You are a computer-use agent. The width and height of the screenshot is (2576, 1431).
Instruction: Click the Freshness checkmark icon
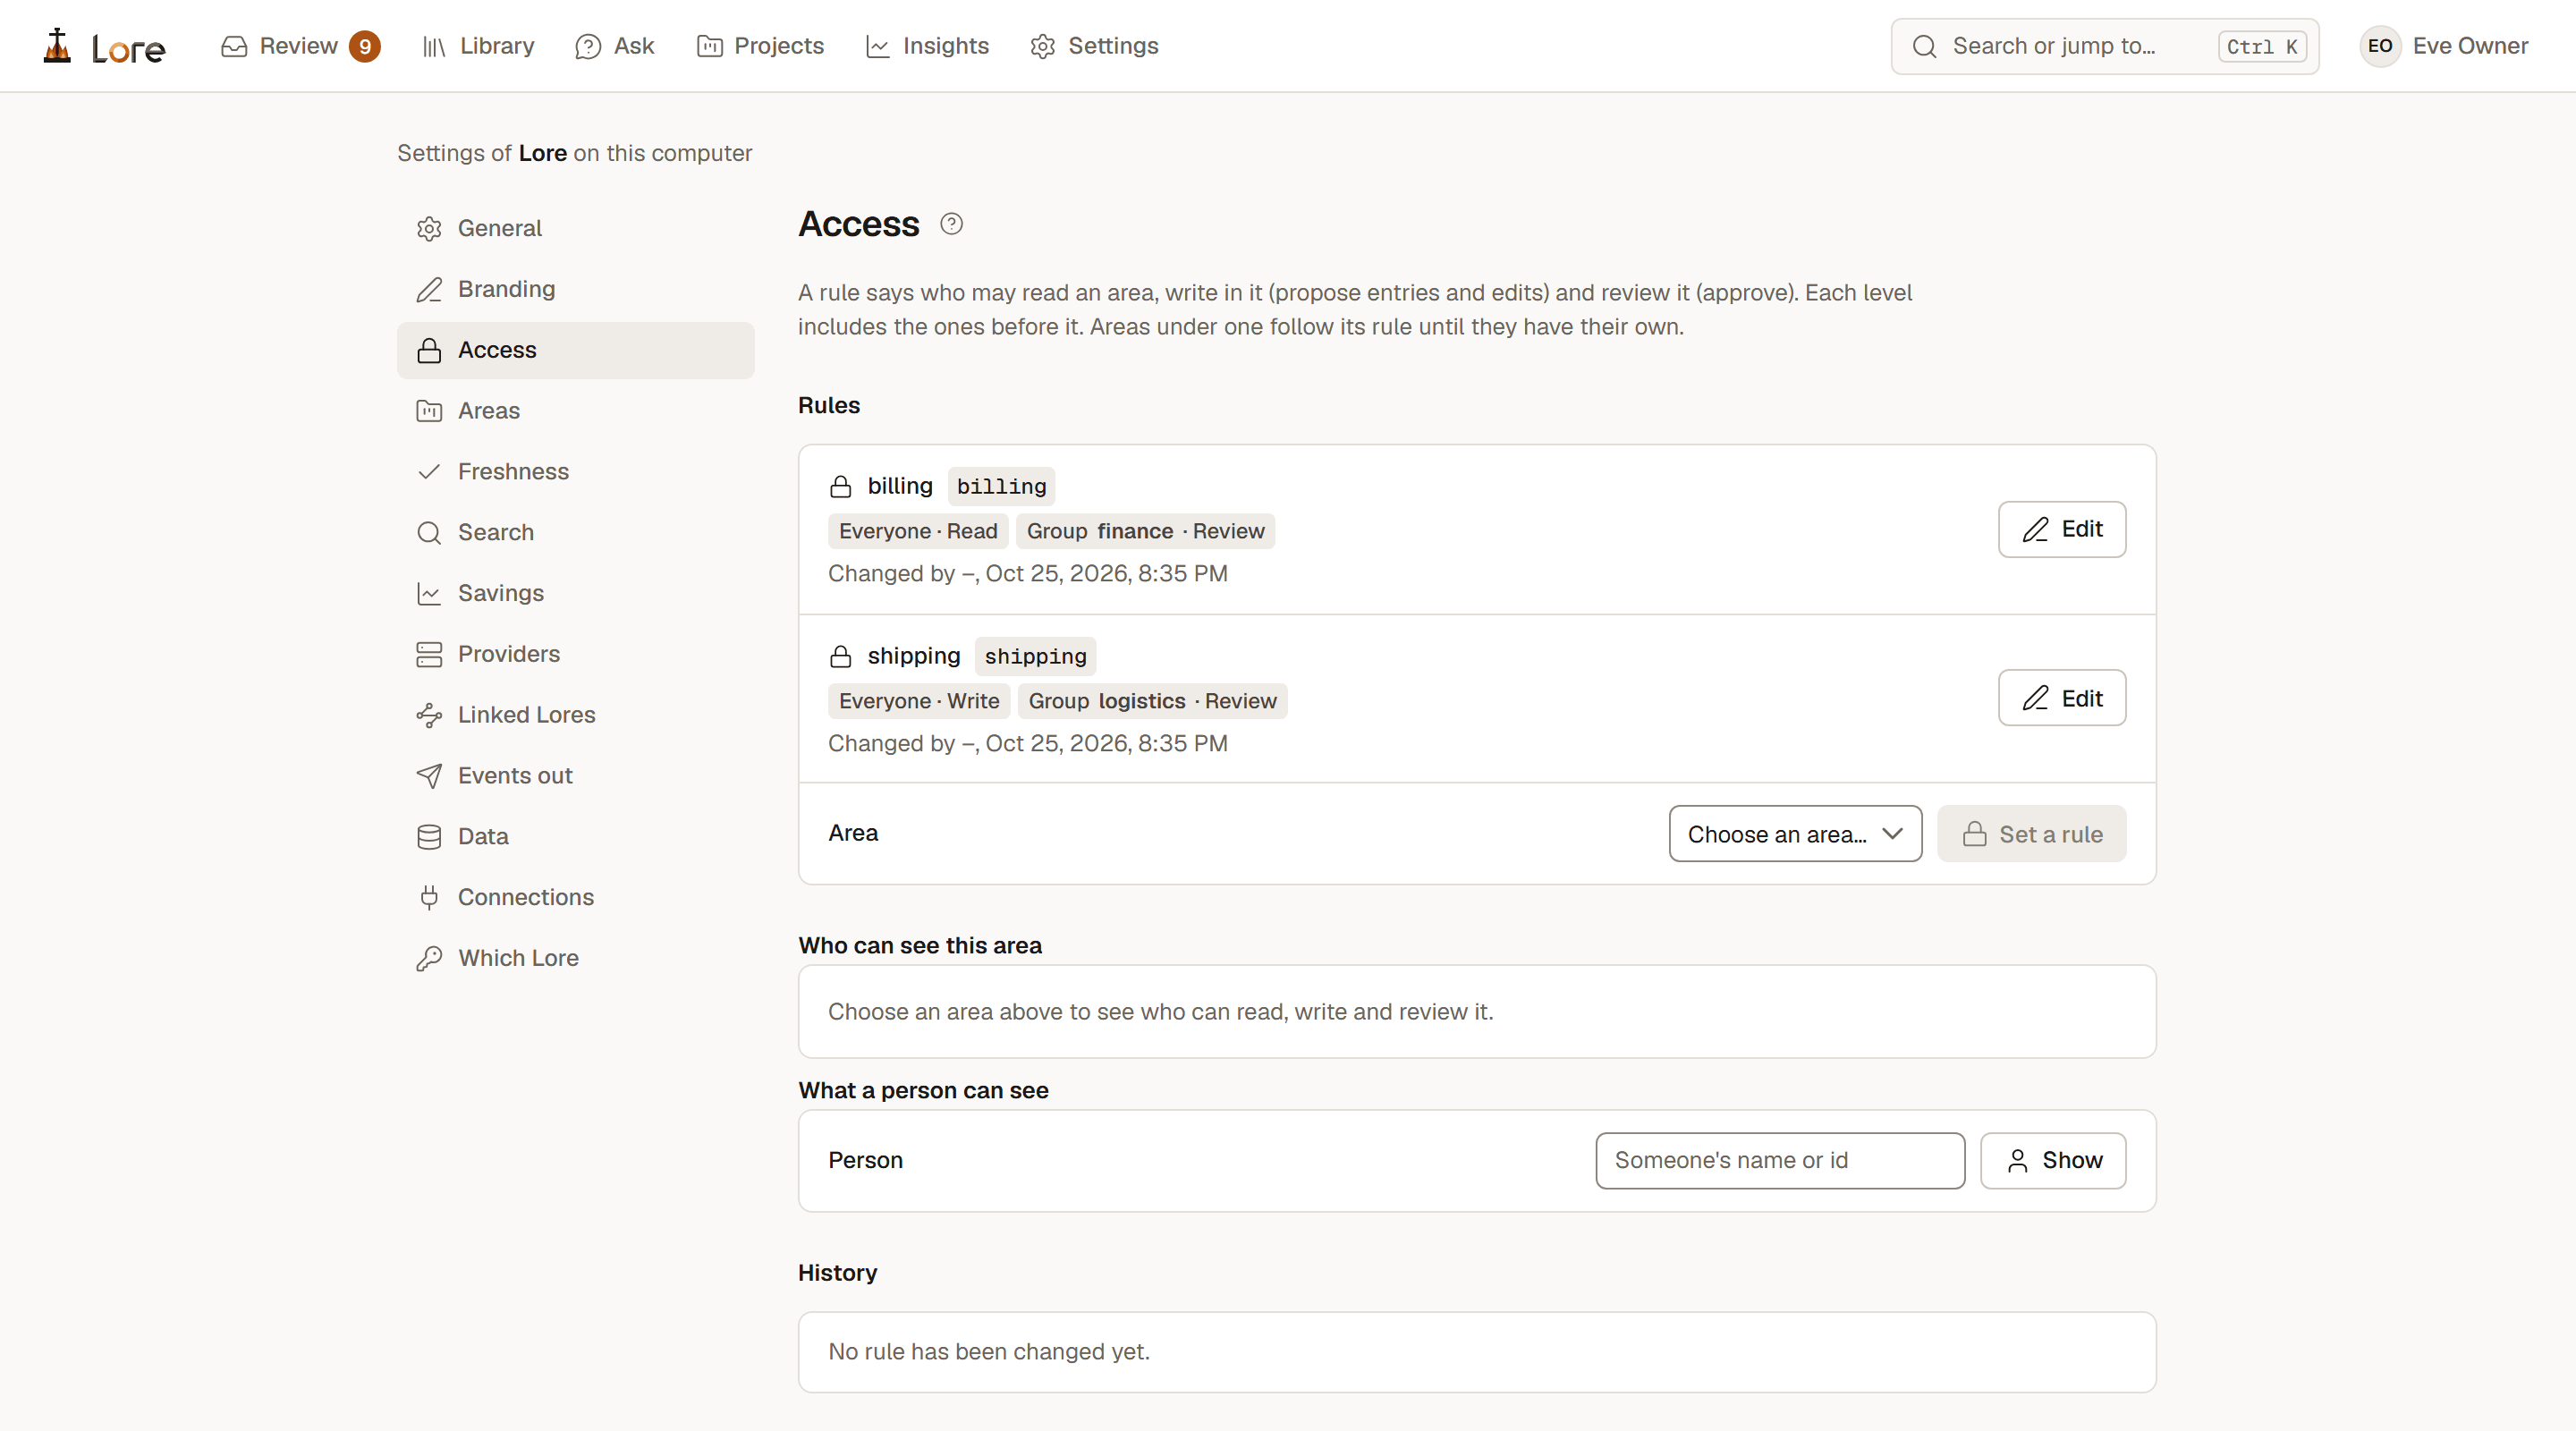point(429,472)
